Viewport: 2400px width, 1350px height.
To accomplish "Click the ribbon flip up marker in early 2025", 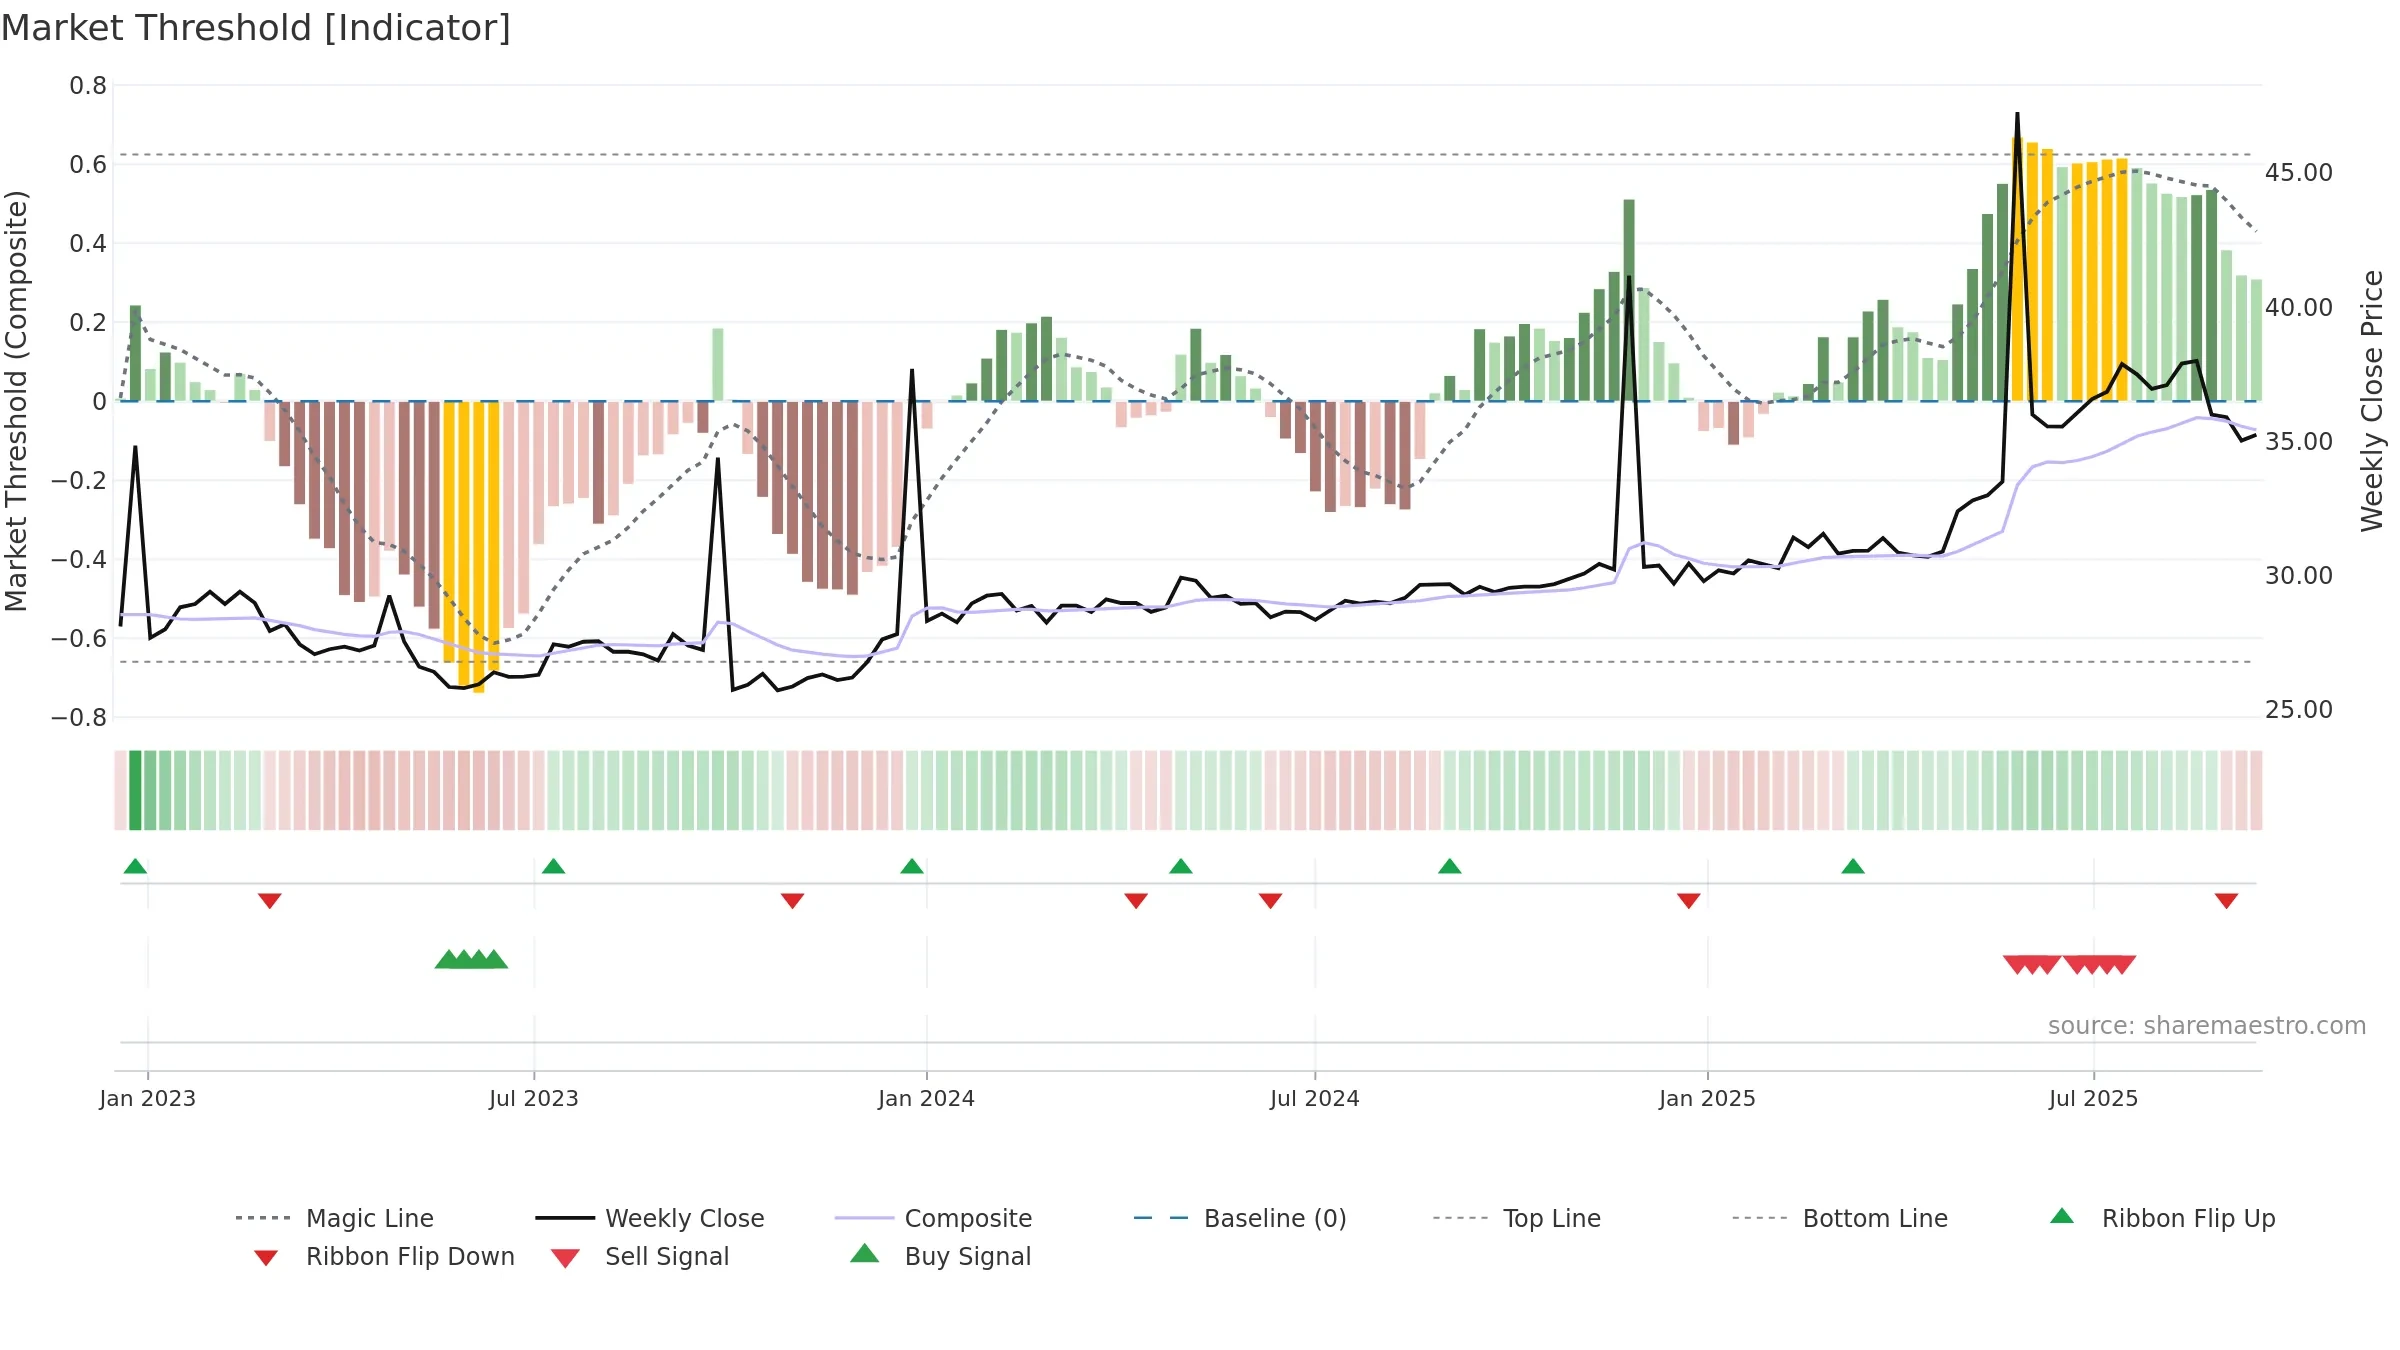I will click(x=1853, y=866).
